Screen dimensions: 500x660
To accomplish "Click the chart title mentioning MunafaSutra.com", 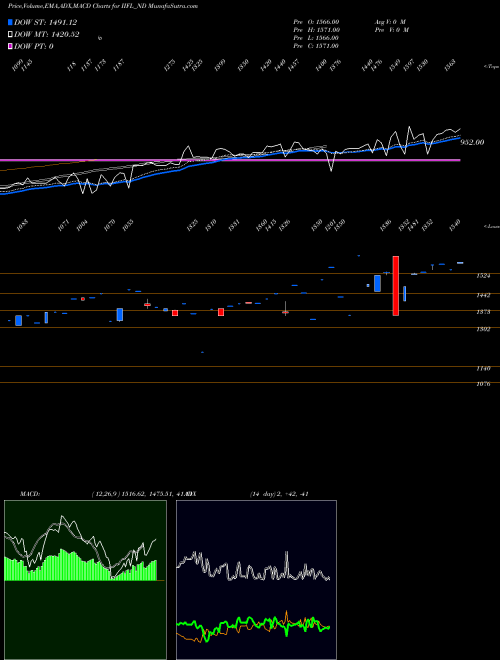I will click(103, 6).
